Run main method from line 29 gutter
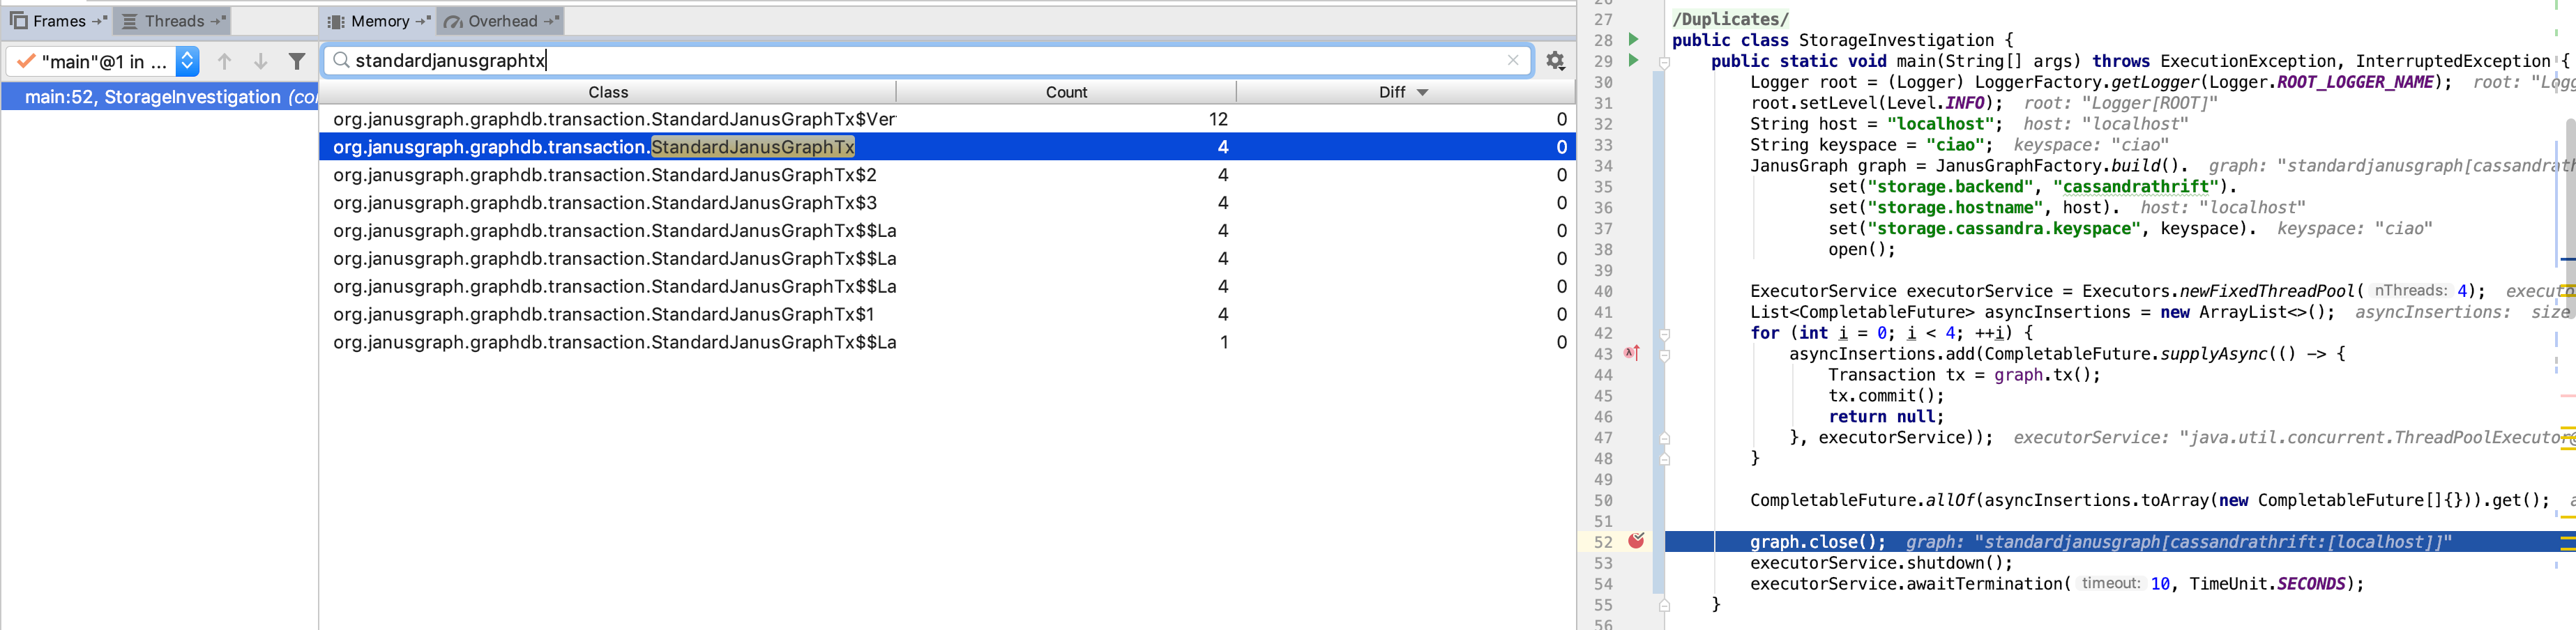The height and width of the screenshot is (630, 2576). (x=1633, y=61)
